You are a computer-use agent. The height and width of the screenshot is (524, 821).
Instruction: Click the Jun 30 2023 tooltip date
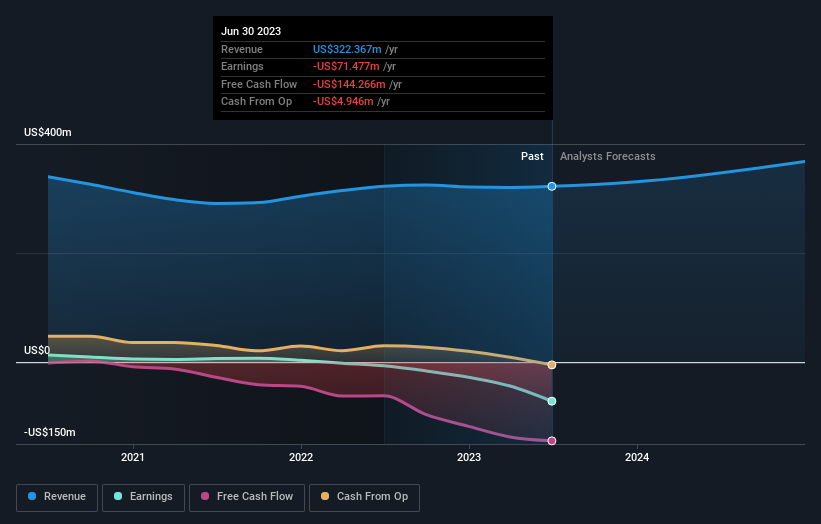(251, 31)
